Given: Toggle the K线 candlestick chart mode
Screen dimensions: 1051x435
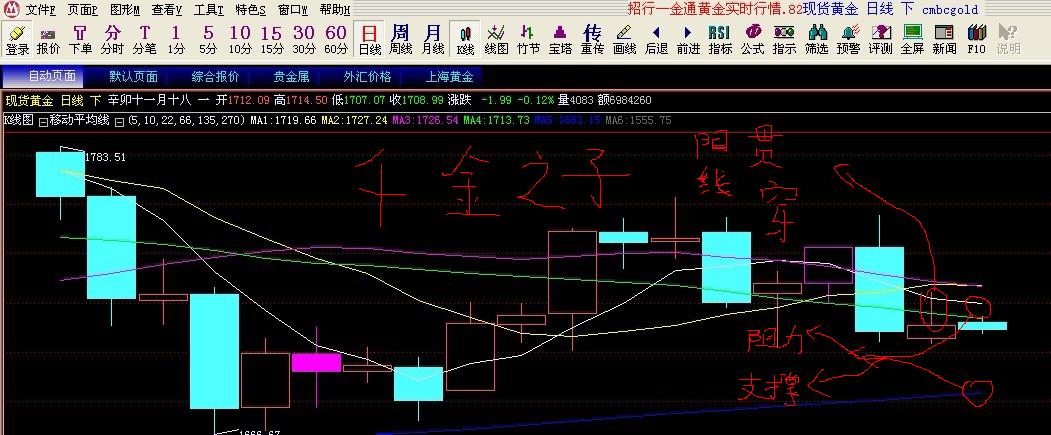Looking at the screenshot, I should pos(465,40).
